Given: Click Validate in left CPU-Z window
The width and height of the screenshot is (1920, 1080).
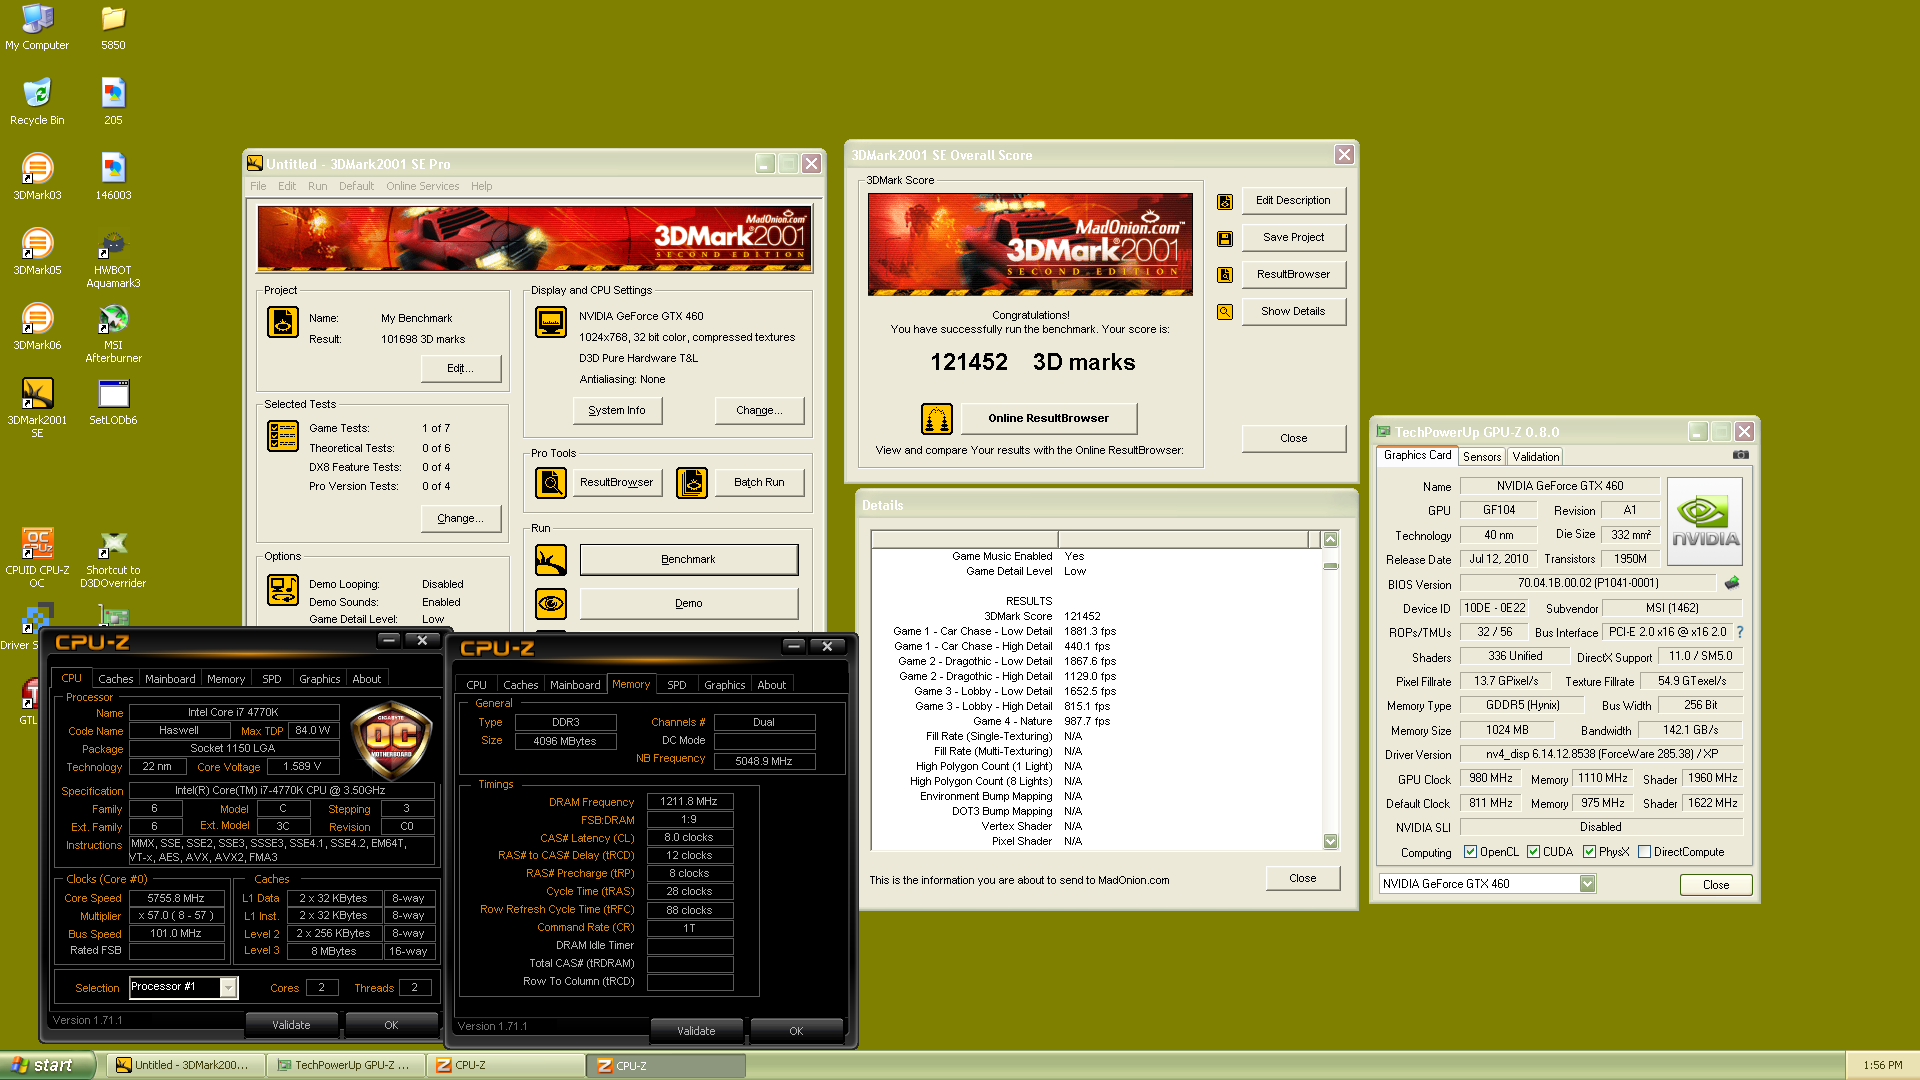Looking at the screenshot, I should click(x=291, y=1025).
